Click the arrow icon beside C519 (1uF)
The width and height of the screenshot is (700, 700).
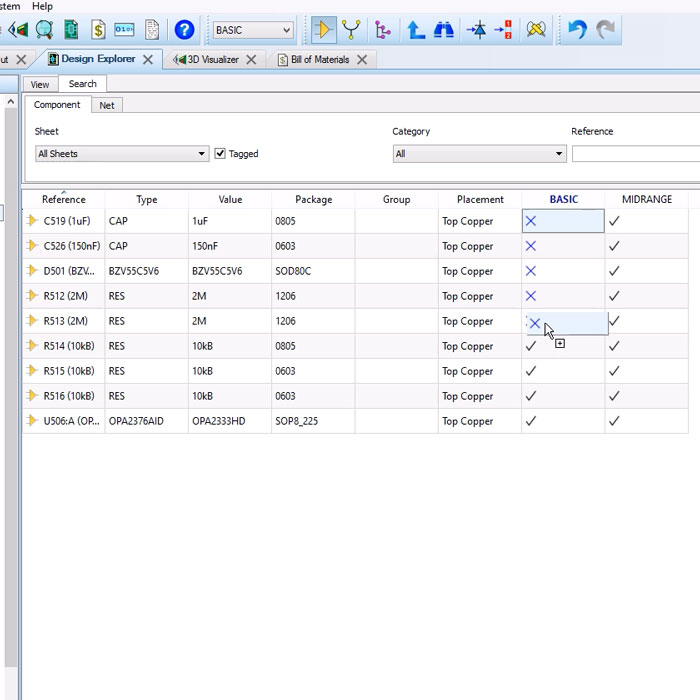tap(32, 221)
